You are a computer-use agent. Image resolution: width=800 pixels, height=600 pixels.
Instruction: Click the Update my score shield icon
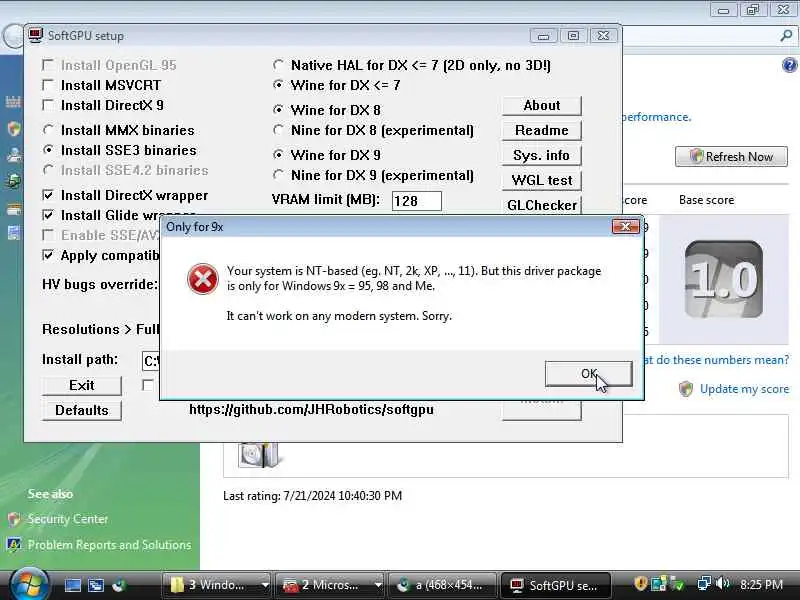click(686, 389)
